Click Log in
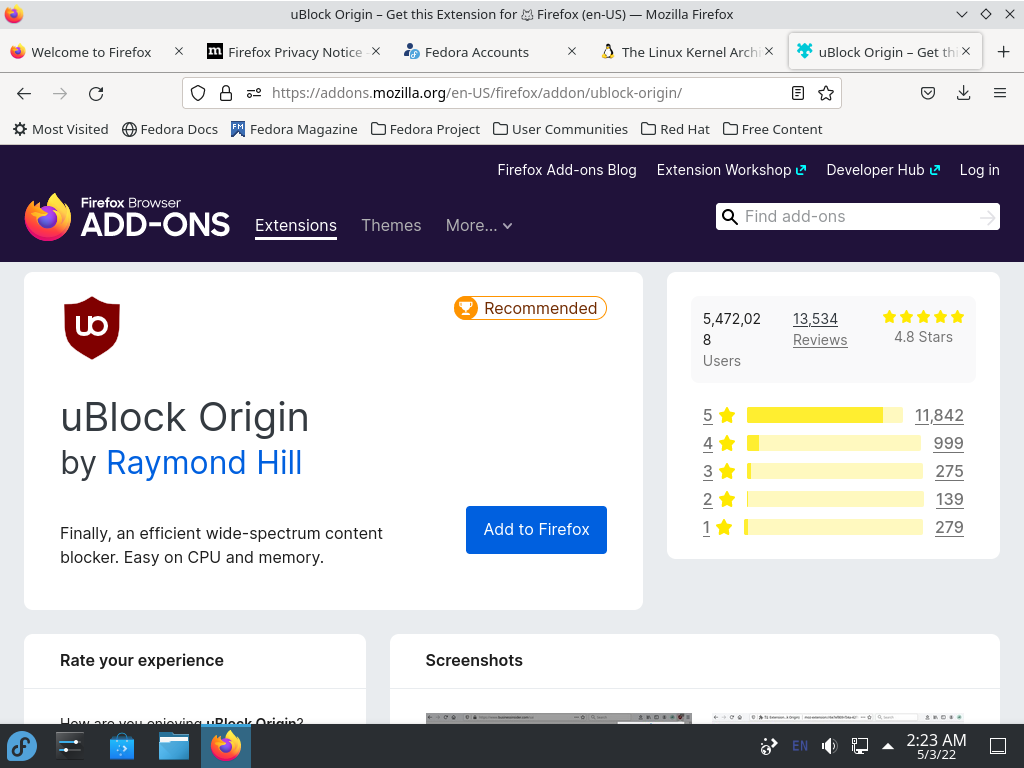The image size is (1024, 768). pos(980,170)
